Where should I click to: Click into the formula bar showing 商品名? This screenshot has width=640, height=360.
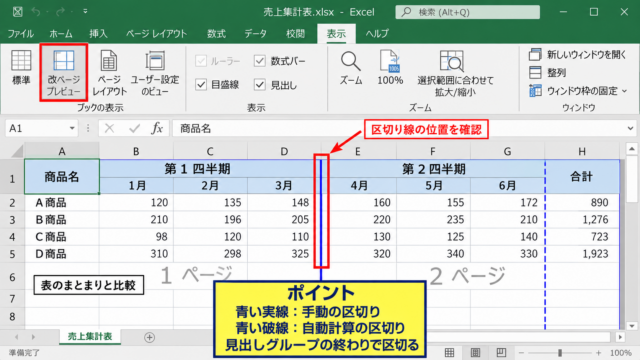pyautogui.click(x=398, y=129)
